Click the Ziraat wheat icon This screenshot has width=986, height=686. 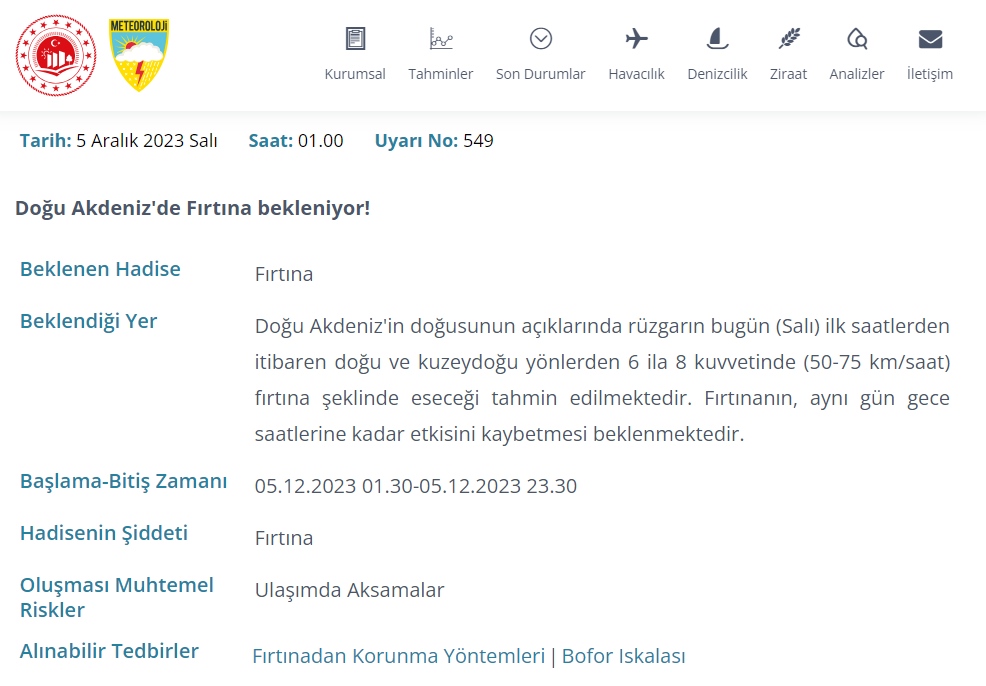tap(789, 39)
